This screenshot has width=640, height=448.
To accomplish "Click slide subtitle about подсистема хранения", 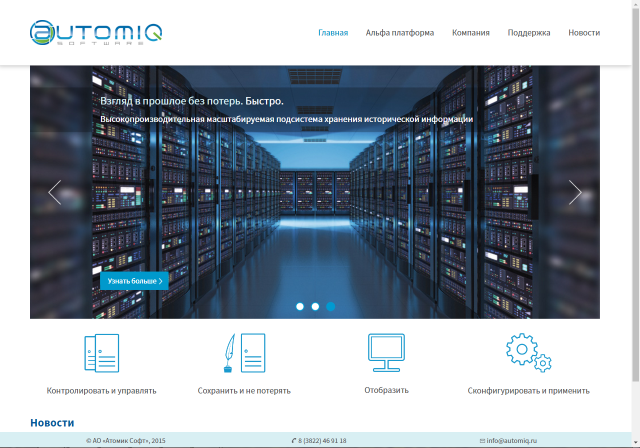I will [287, 119].
